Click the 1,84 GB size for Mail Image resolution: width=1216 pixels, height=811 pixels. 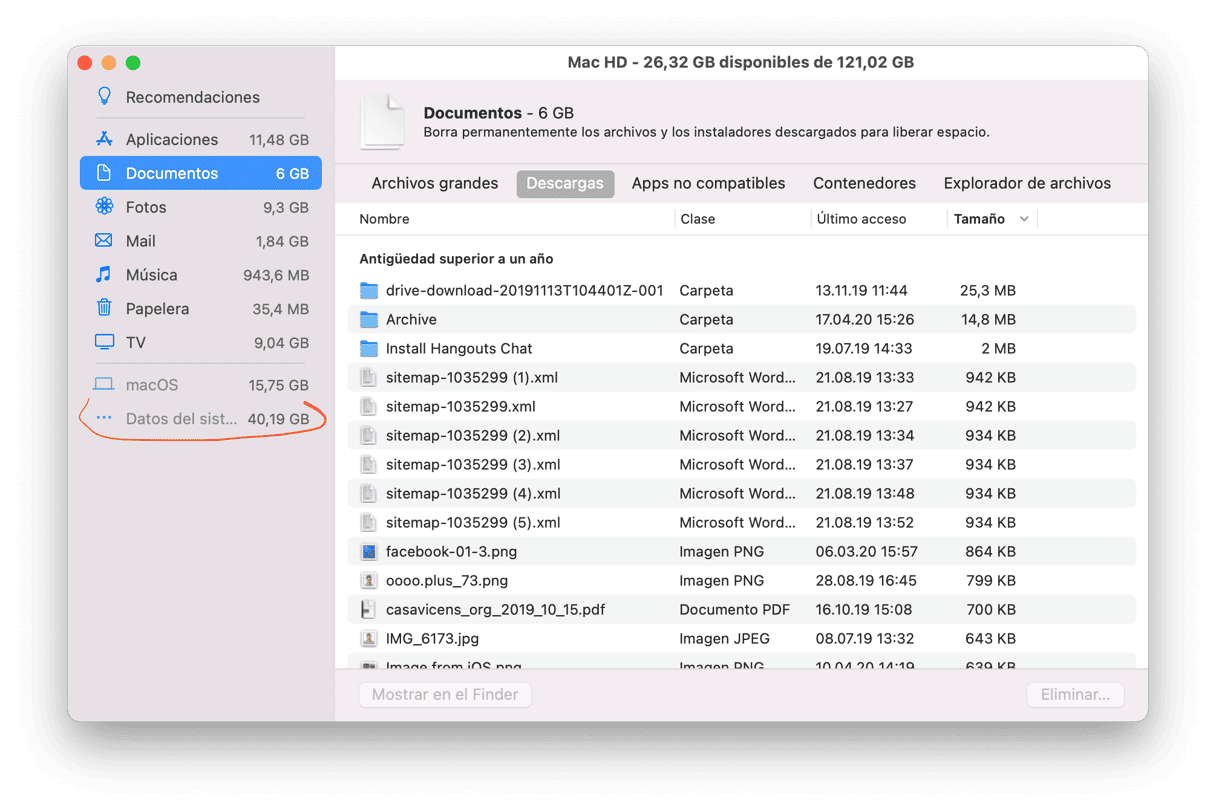[x=282, y=241]
